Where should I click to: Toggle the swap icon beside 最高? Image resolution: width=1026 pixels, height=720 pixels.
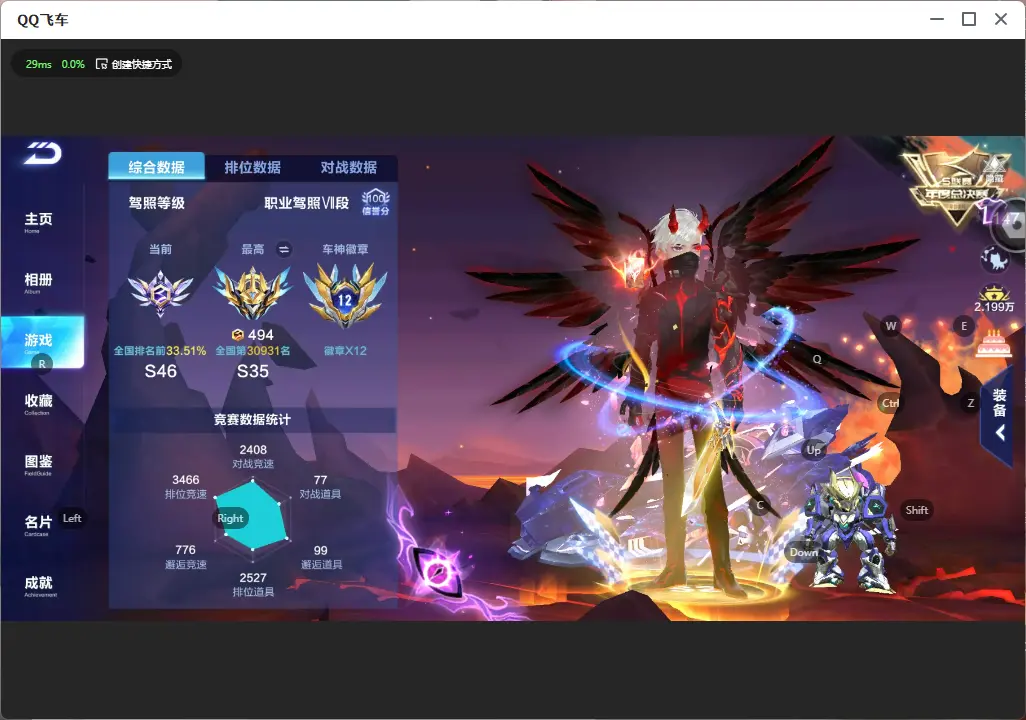(284, 249)
